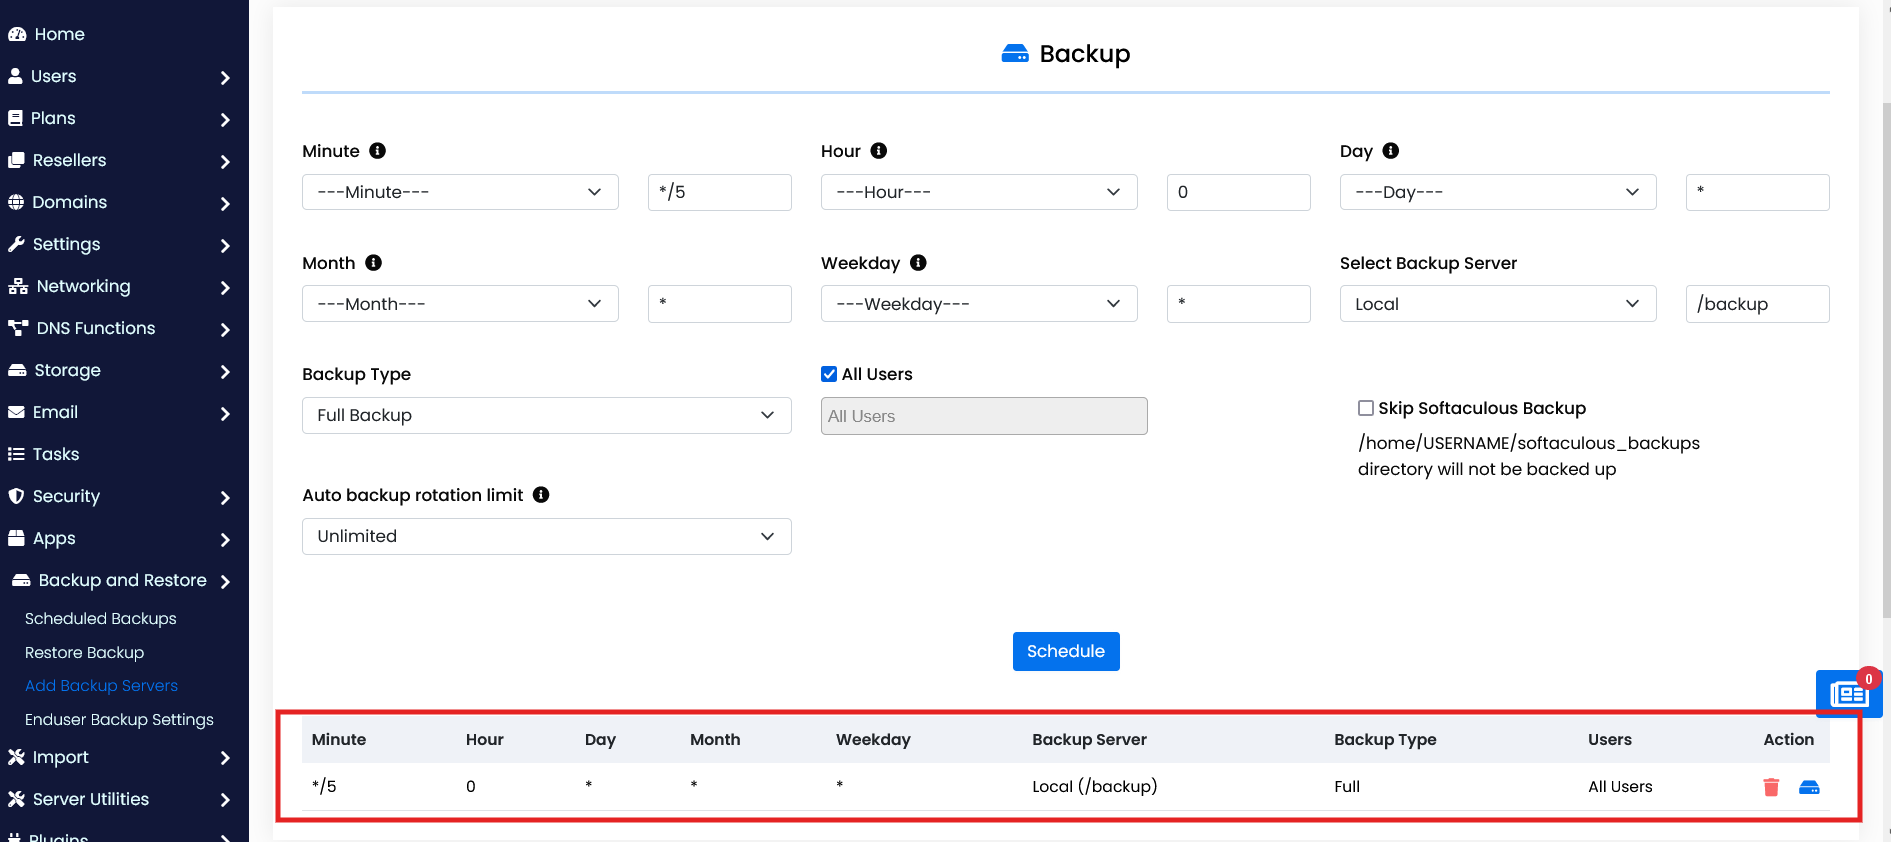
Task: Click the blue backup drive icon in Action column
Action: [x=1809, y=787]
